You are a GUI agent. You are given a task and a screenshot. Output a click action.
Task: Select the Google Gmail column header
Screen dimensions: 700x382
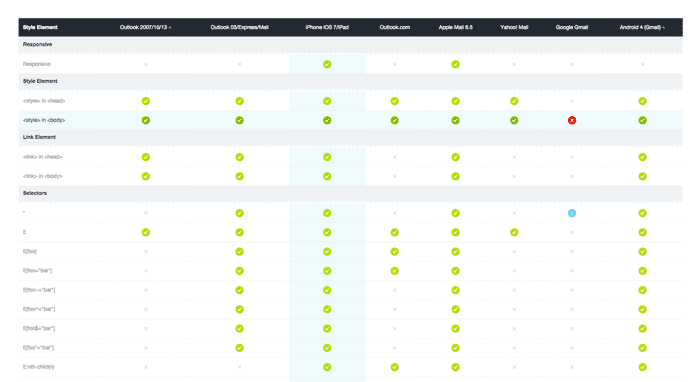point(572,27)
